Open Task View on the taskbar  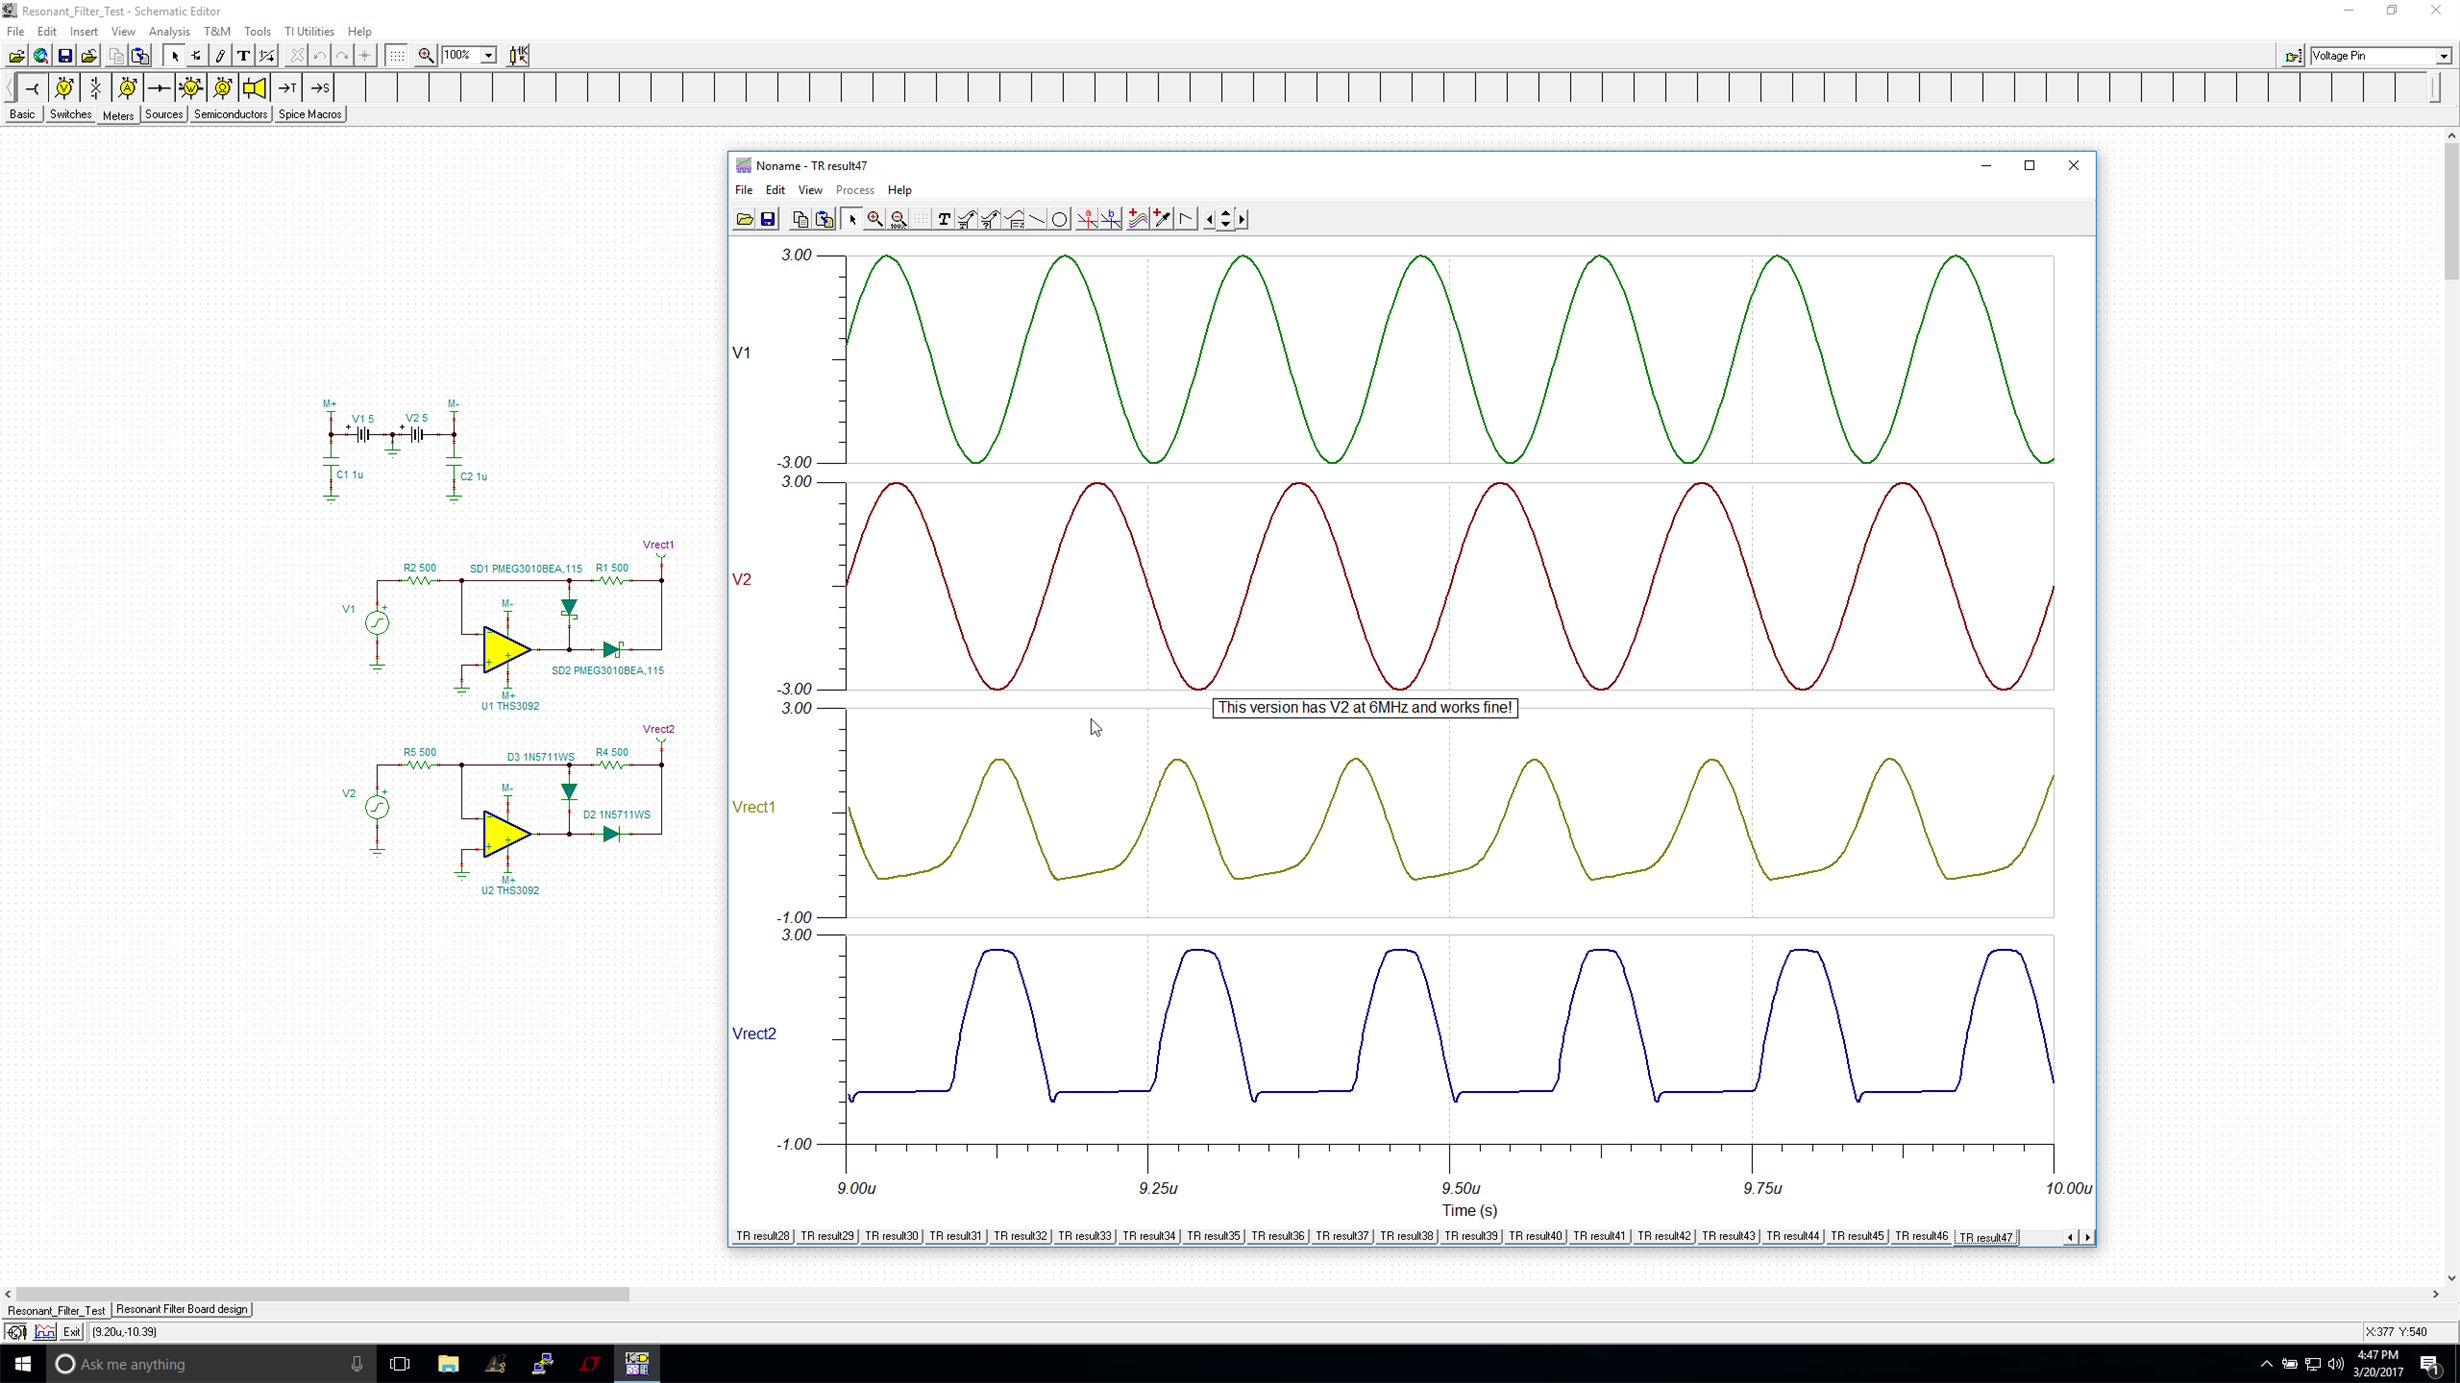tap(400, 1364)
